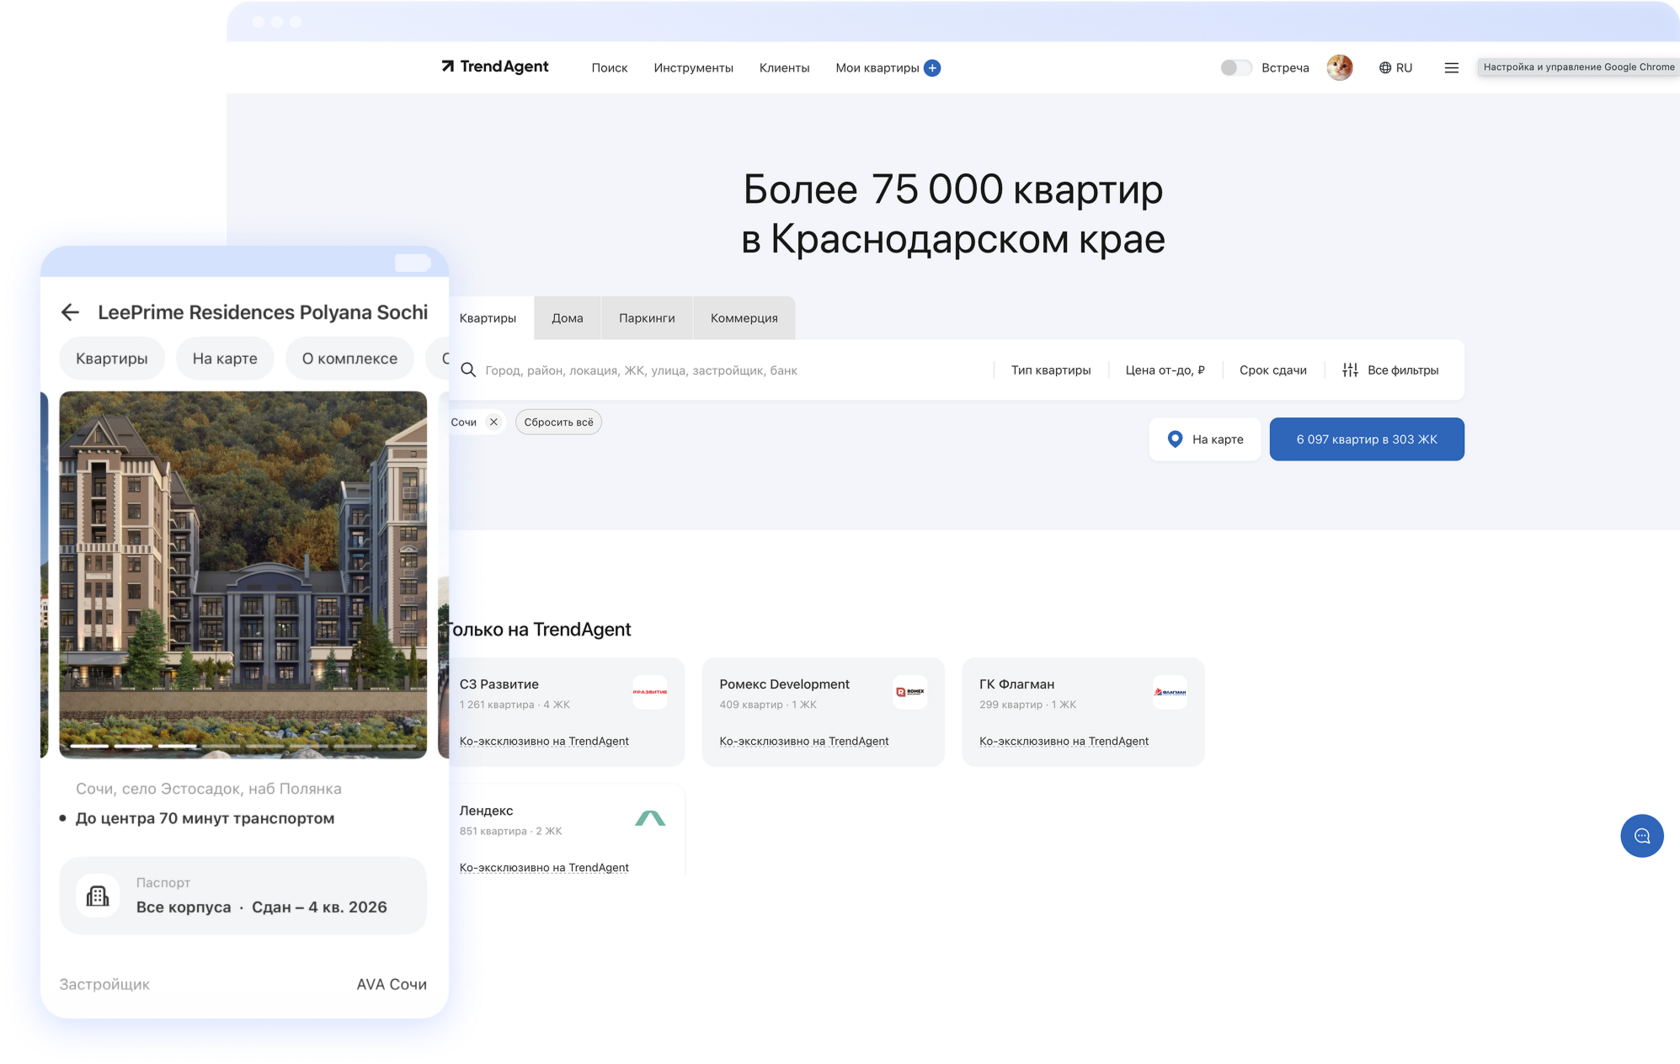The image size is (1680, 1064).
Task: Open the Срок сдачи filter
Action: pyautogui.click(x=1273, y=370)
